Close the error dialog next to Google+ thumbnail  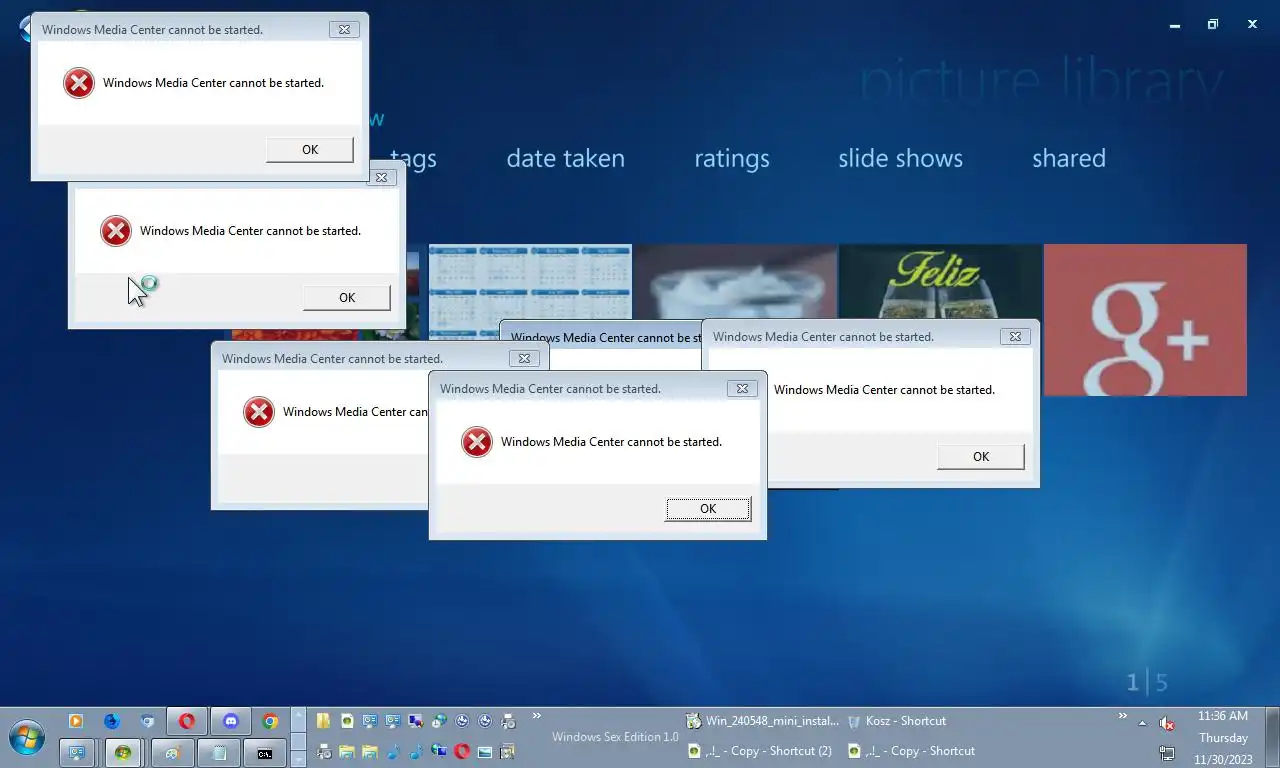1015,337
